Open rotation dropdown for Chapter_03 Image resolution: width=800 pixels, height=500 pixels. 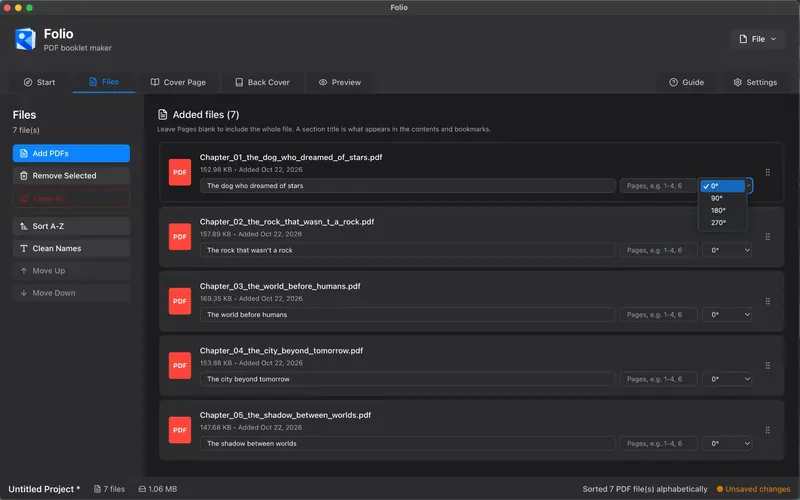tap(727, 315)
